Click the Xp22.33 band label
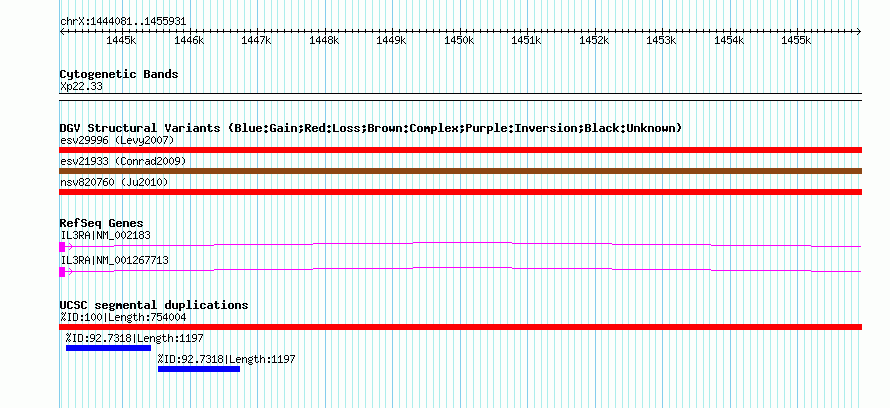Screen dimensions: 890x408 pos(81,87)
